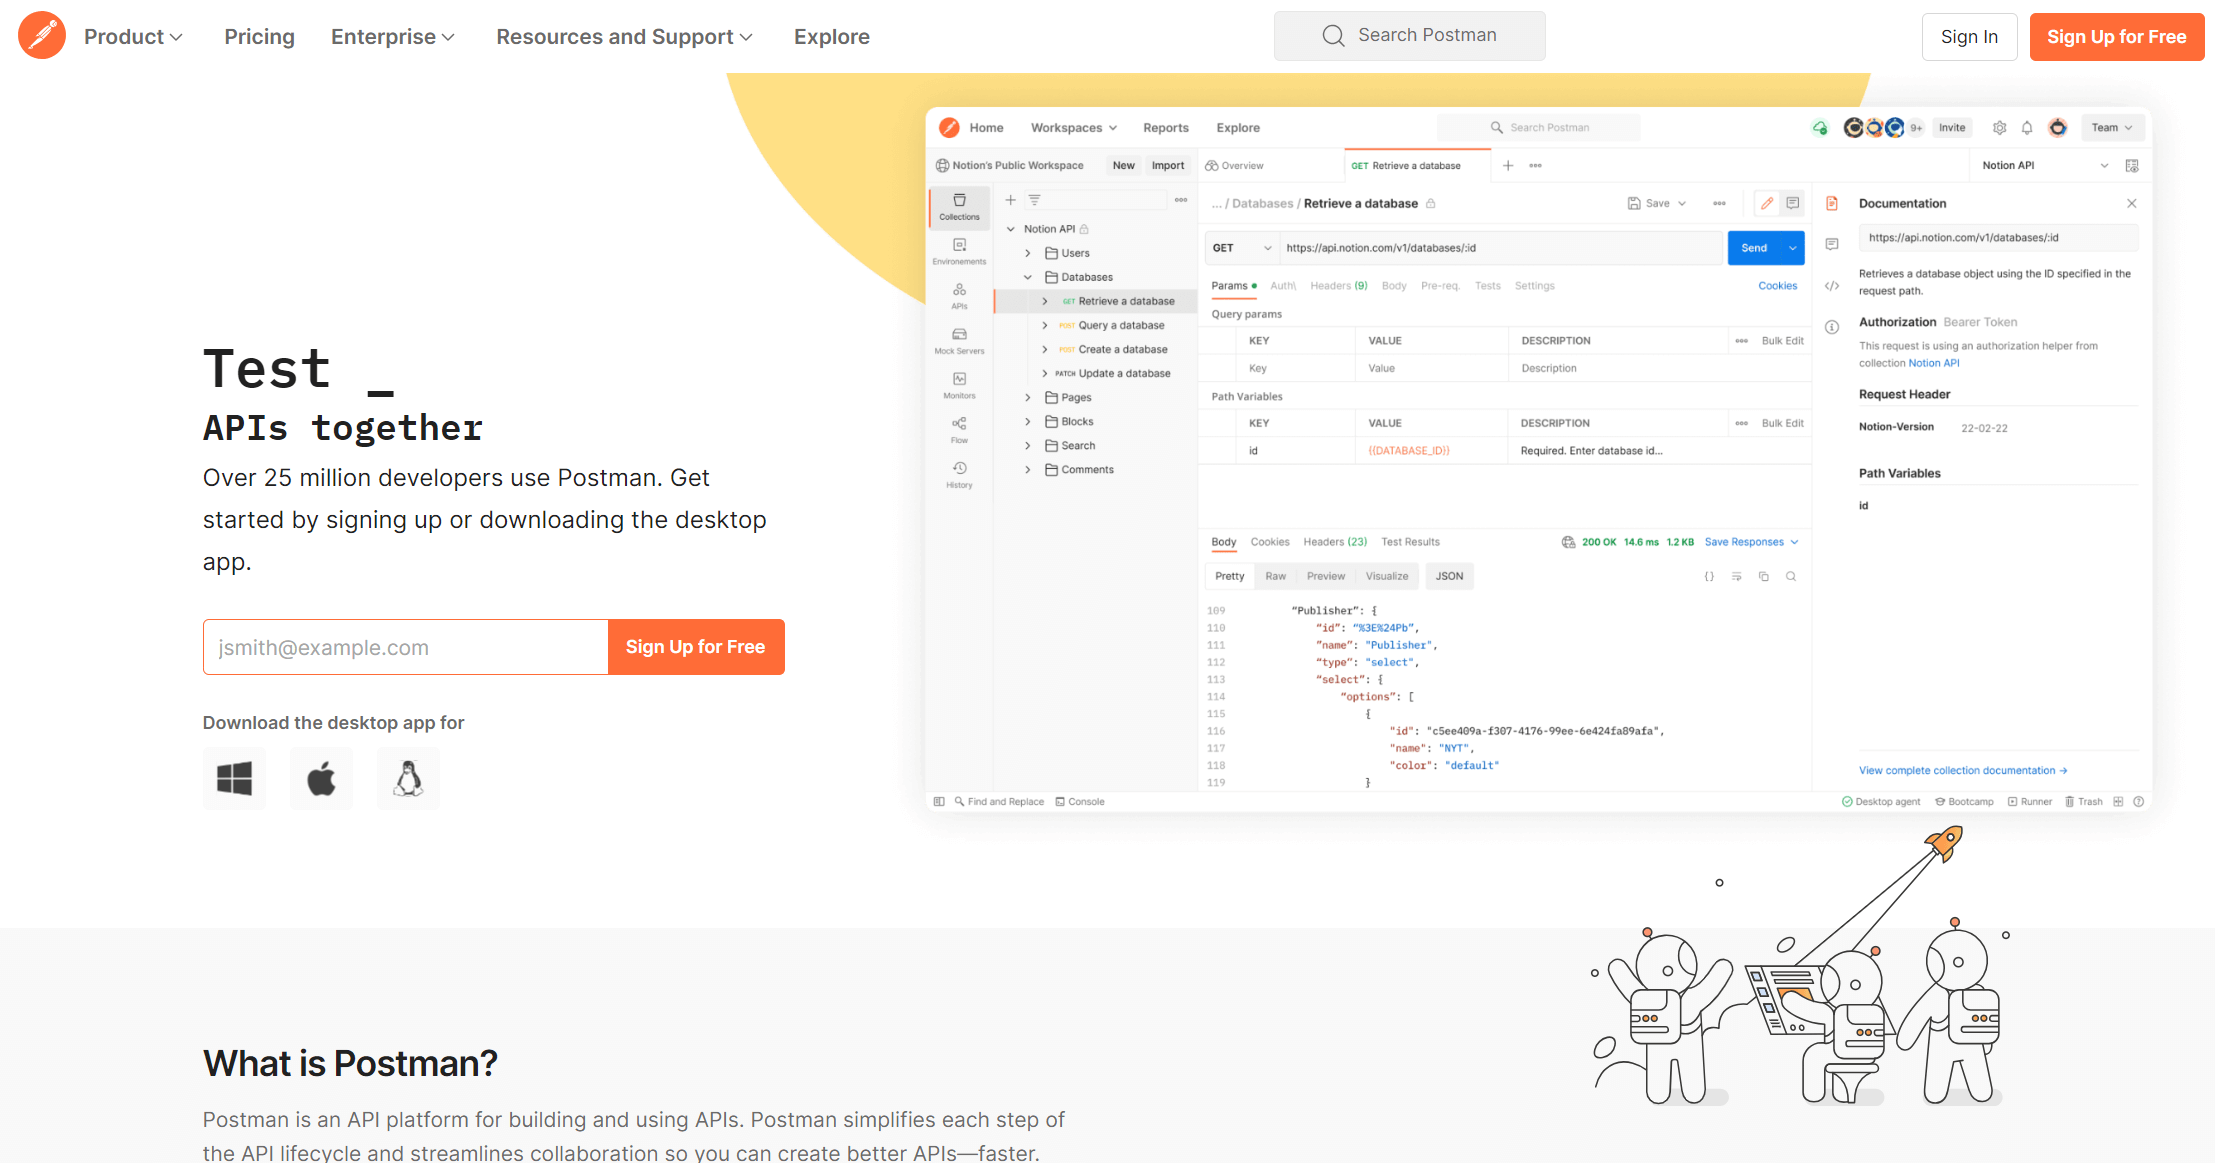Open the Pricing page
Screen dimensions: 2215x1163
tap(259, 37)
